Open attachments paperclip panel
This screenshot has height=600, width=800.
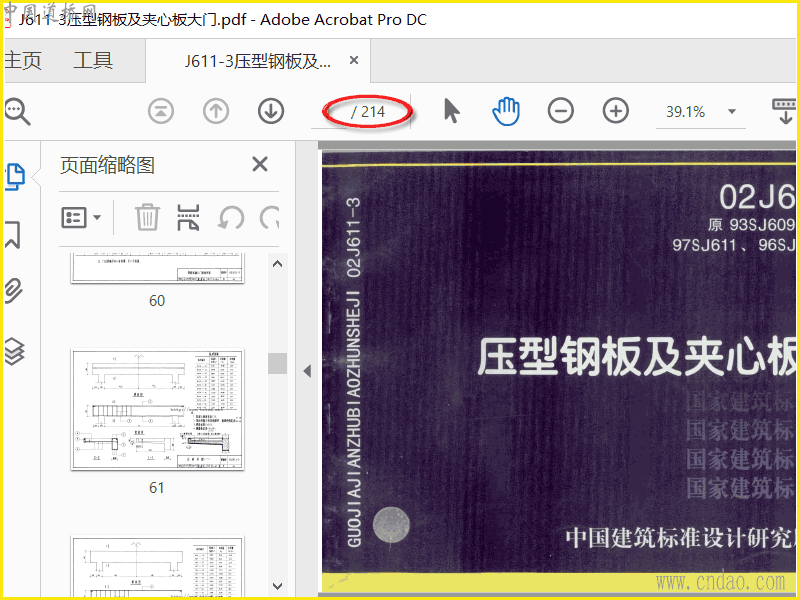coord(14,291)
